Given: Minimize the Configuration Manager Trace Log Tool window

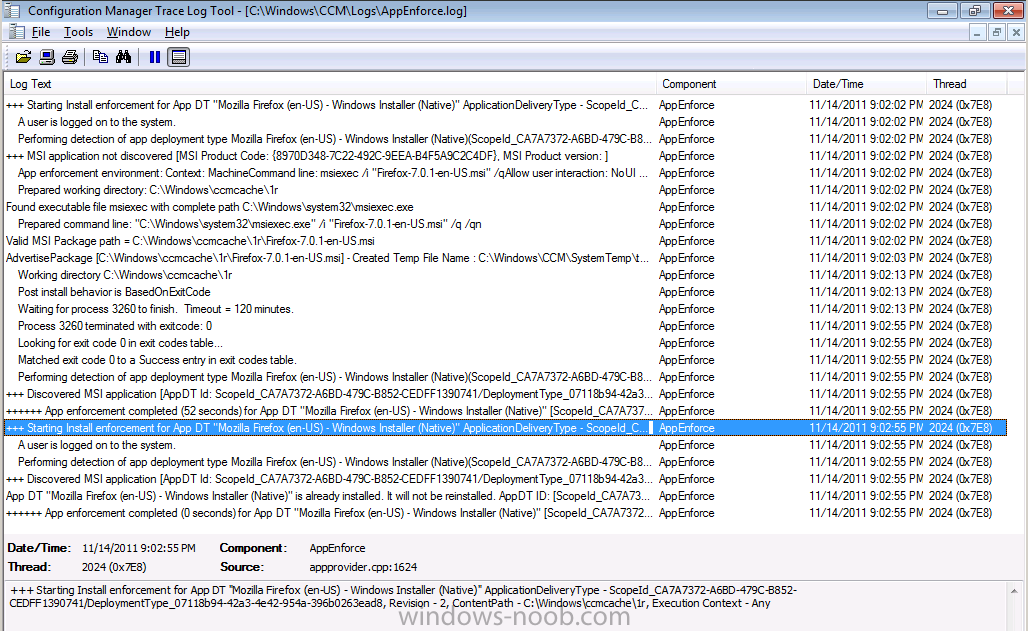Looking at the screenshot, I should pos(943,10).
